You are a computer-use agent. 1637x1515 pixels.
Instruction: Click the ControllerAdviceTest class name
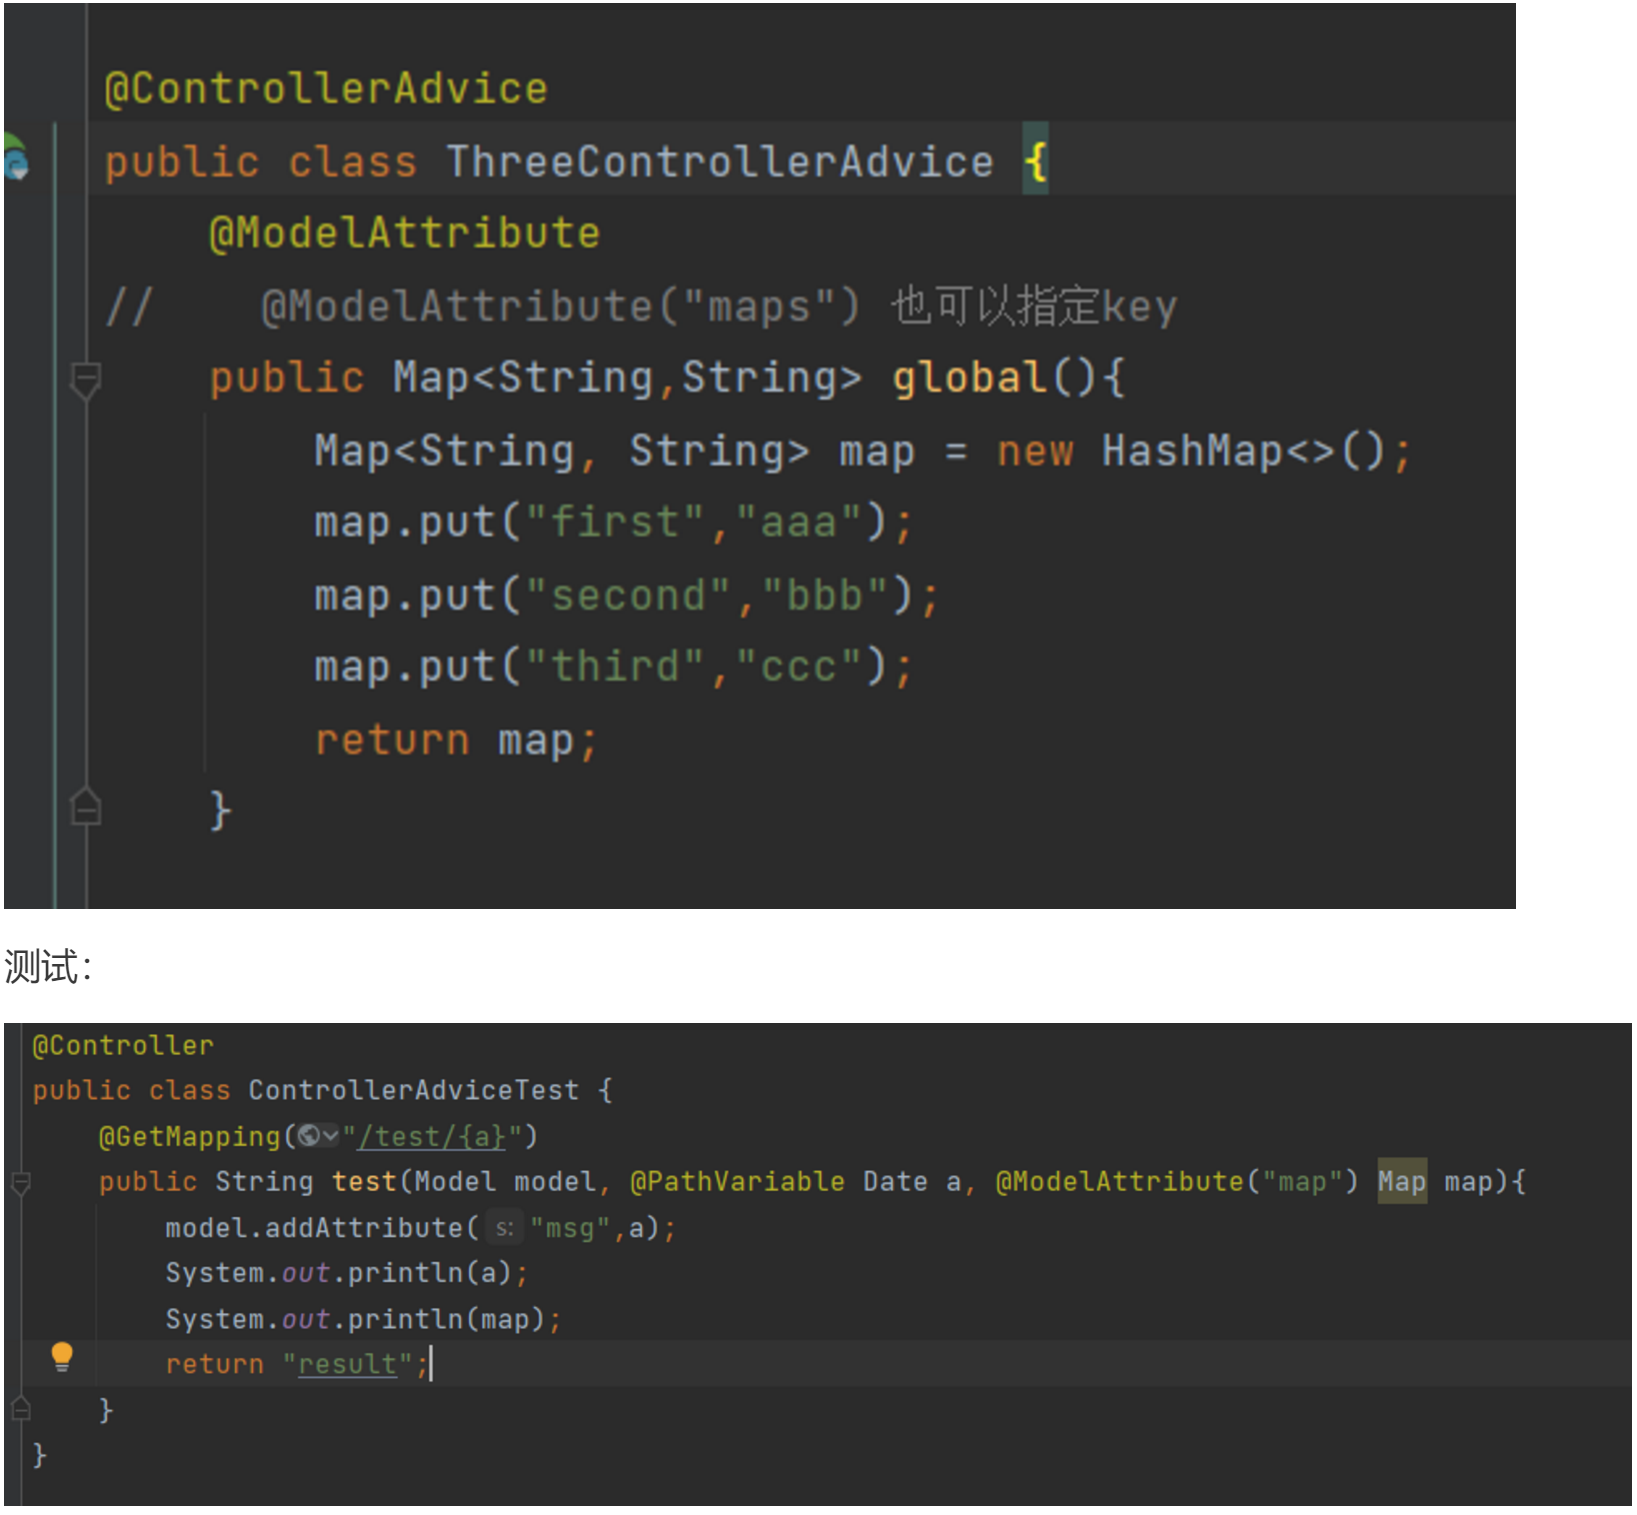pos(413,1090)
